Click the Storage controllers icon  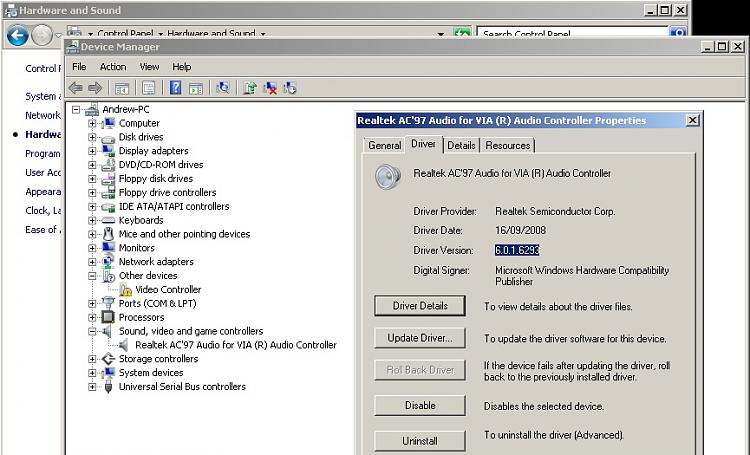(109, 359)
